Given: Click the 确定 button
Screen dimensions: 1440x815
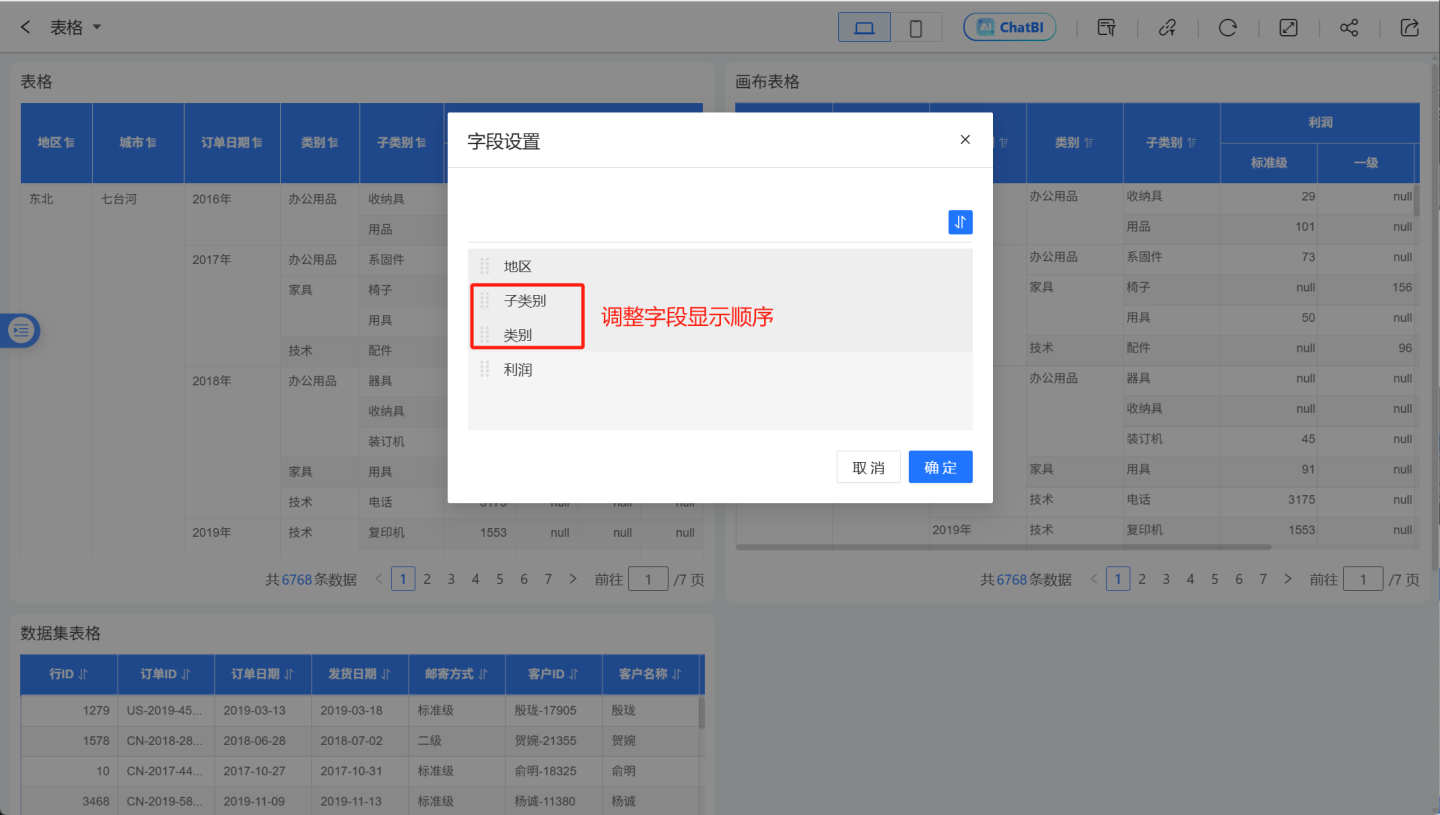Looking at the screenshot, I should [x=940, y=467].
